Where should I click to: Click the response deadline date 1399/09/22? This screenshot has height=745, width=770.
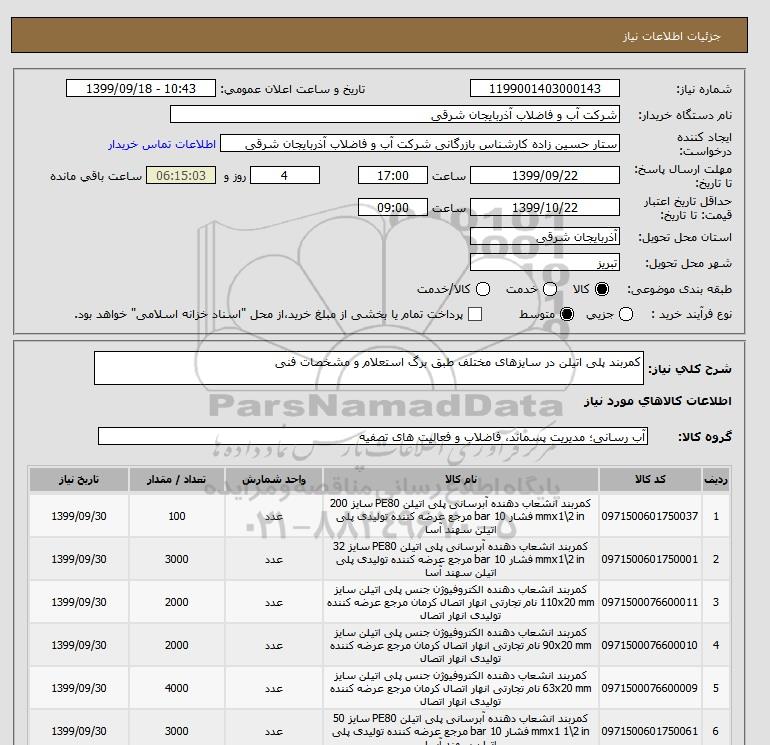545,175
